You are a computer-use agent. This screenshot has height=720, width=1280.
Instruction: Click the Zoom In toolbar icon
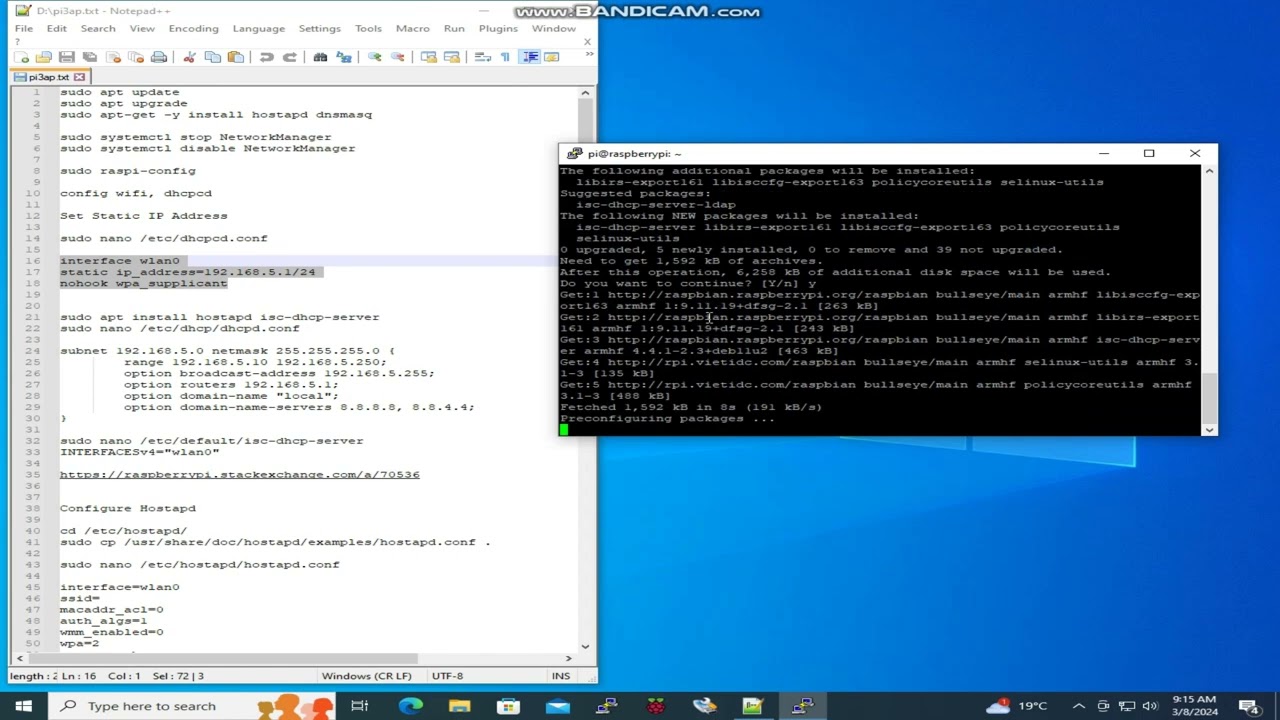375,57
